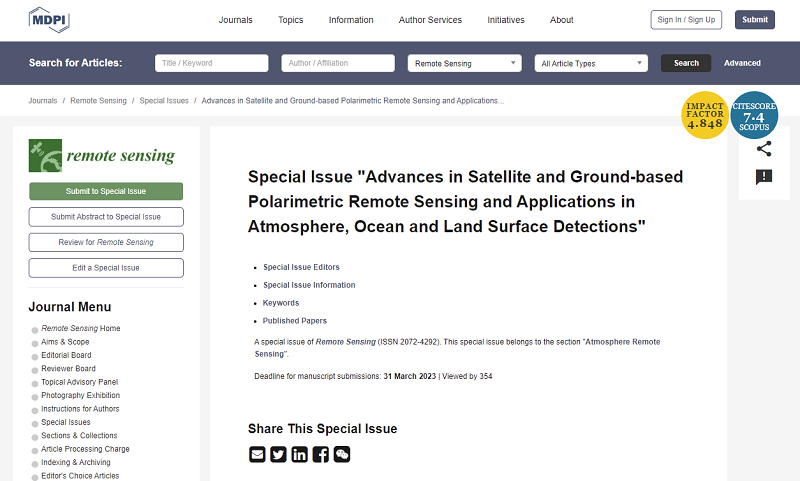800x481 pixels.
Task: Click the CiteScore 7.4 Scopus badge
Action: point(755,115)
